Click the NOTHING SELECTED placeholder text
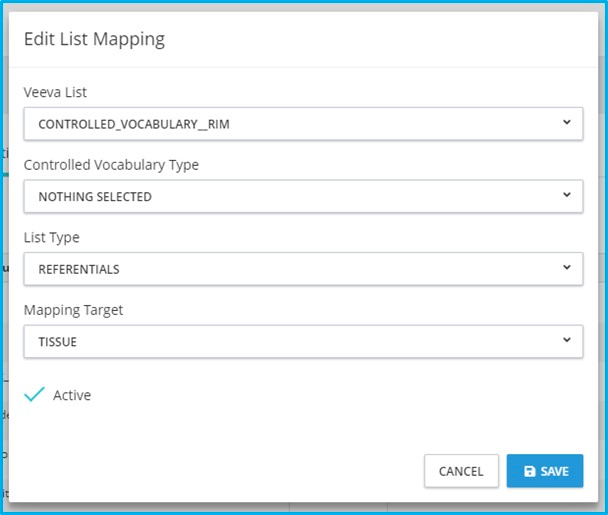 pos(95,197)
